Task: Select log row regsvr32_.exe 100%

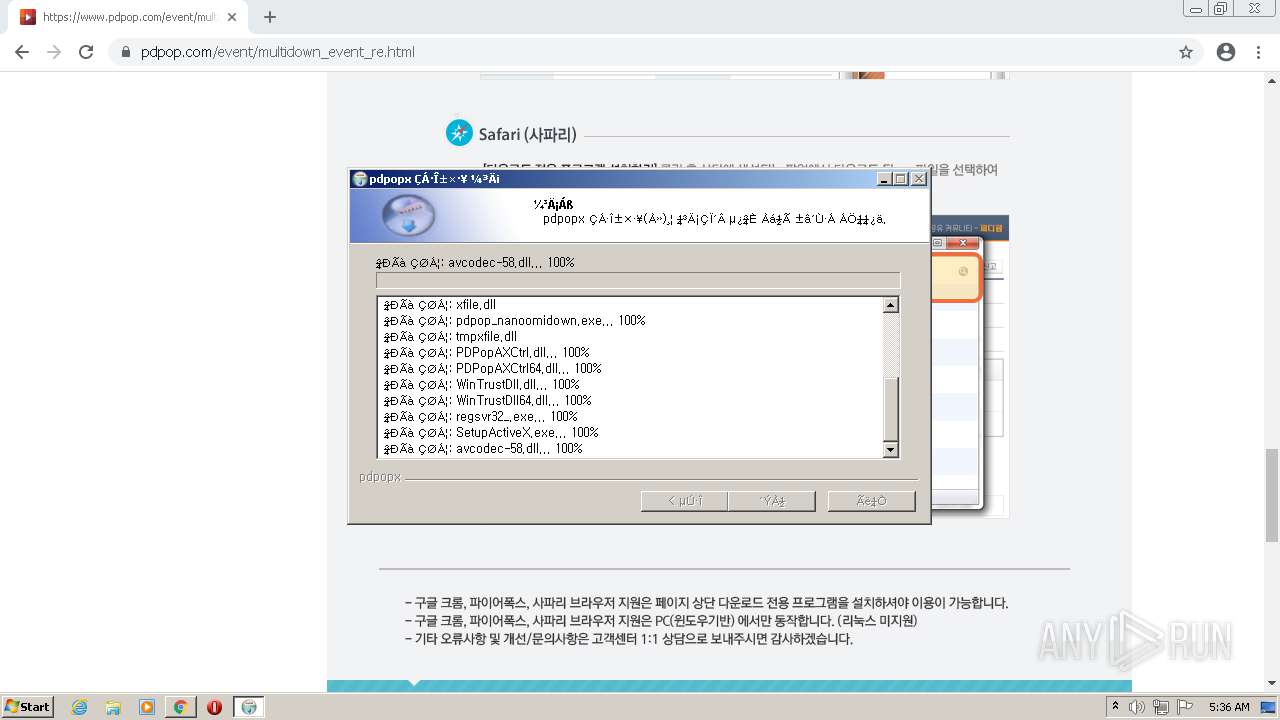Action: coord(480,417)
